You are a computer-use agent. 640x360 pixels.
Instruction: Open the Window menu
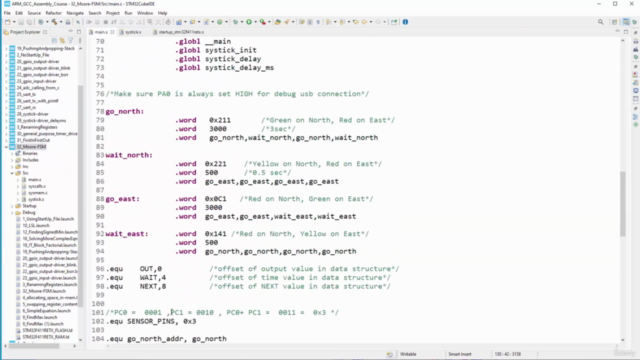(x=145, y=13)
